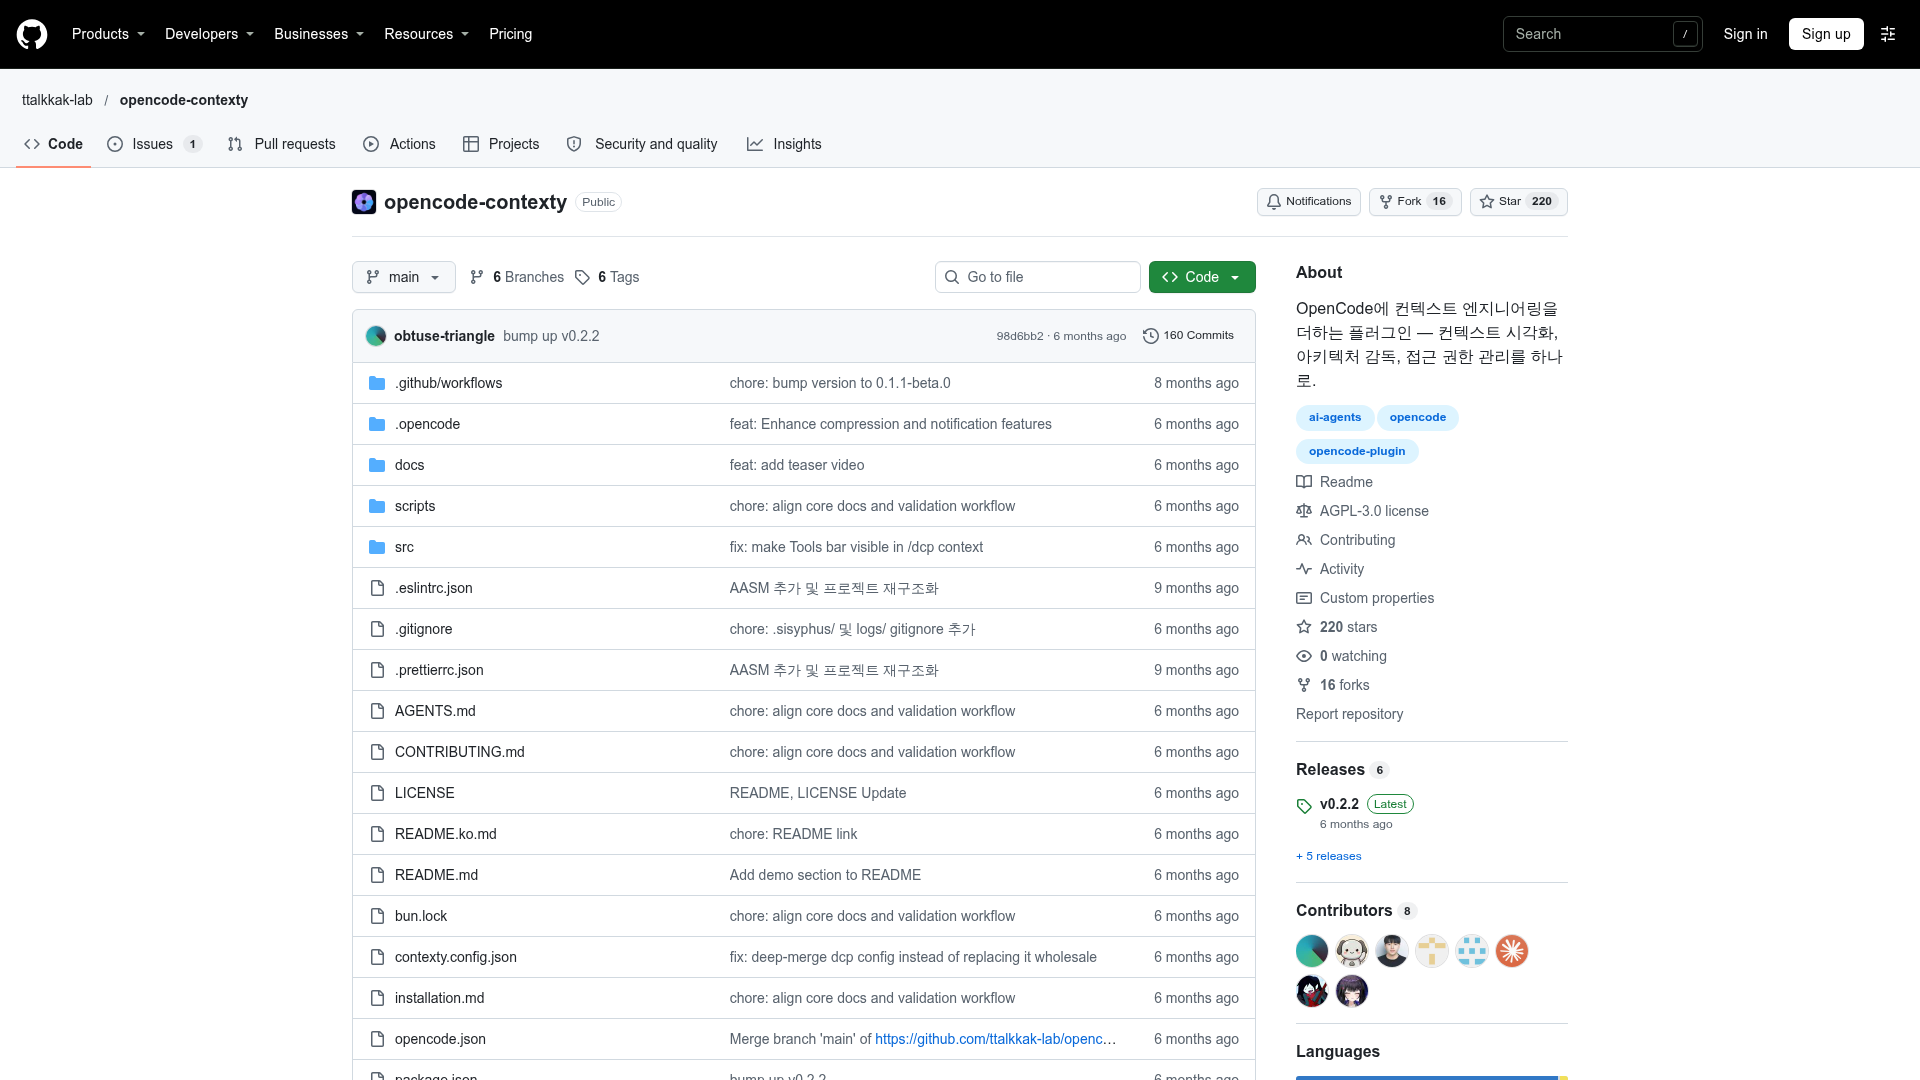
Task: Click Report repository
Action: pyautogui.click(x=1349, y=714)
